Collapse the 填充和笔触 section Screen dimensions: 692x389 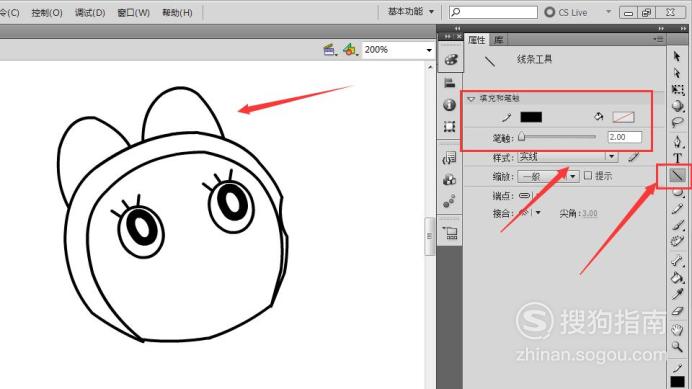[x=471, y=98]
